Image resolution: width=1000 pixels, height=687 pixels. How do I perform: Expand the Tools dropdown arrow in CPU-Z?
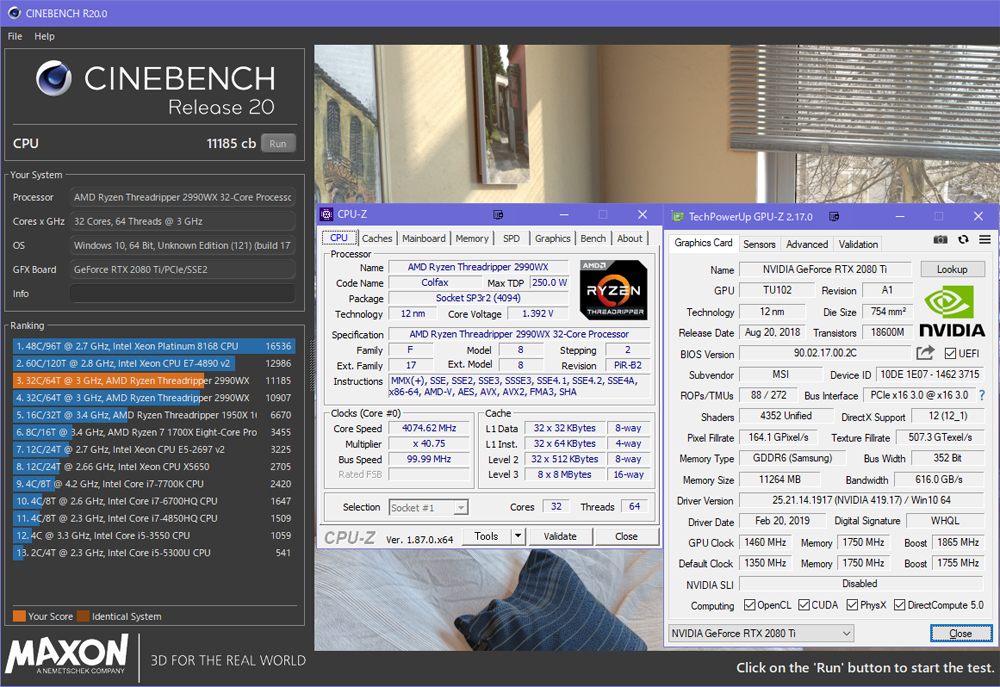click(517, 536)
